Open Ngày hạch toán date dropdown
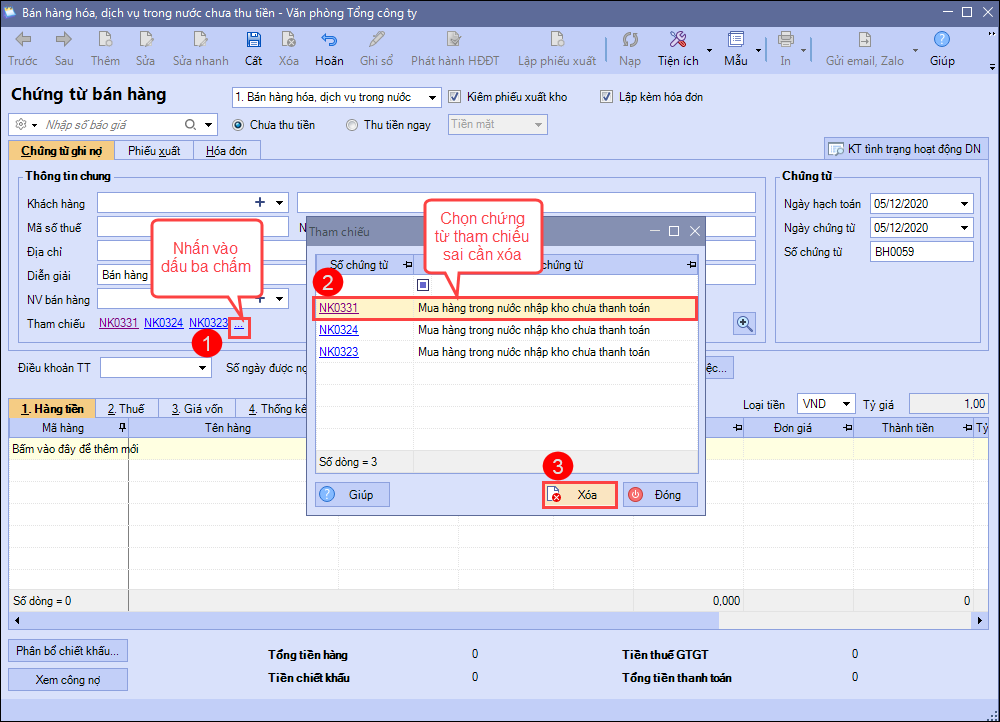Image resolution: width=1000 pixels, height=722 pixels. point(964,204)
